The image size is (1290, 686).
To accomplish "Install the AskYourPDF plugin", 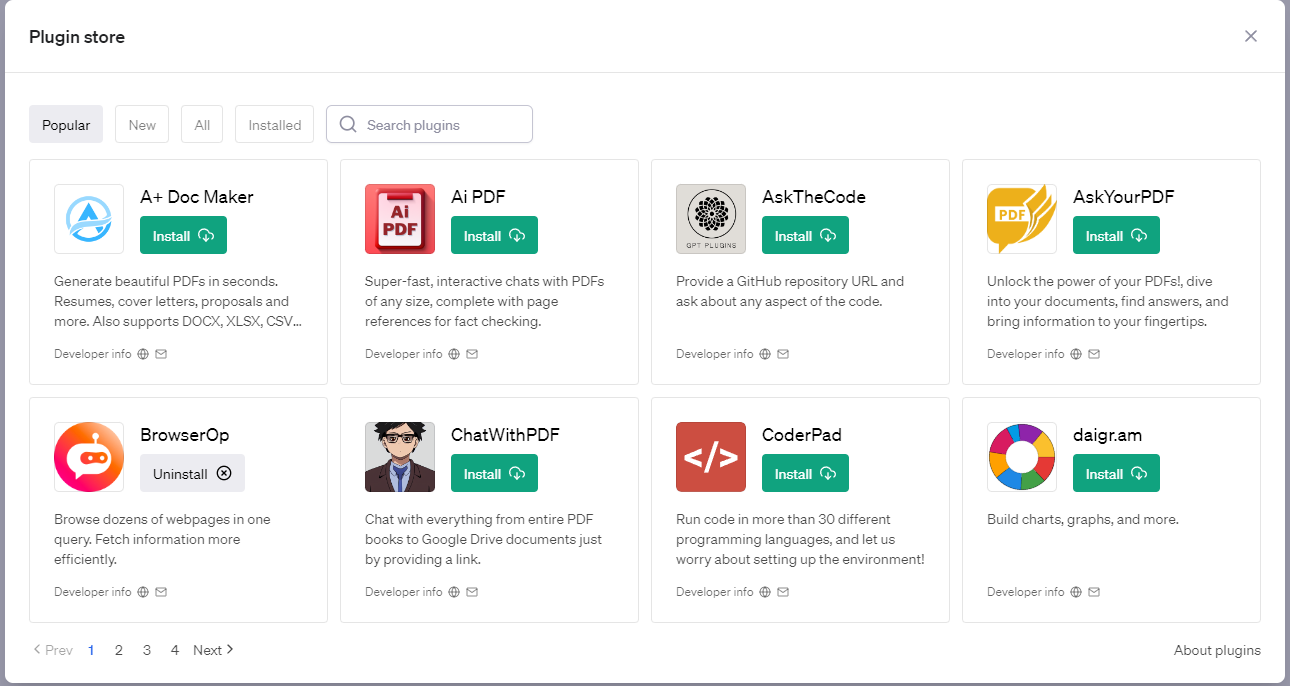I will 1116,236.
